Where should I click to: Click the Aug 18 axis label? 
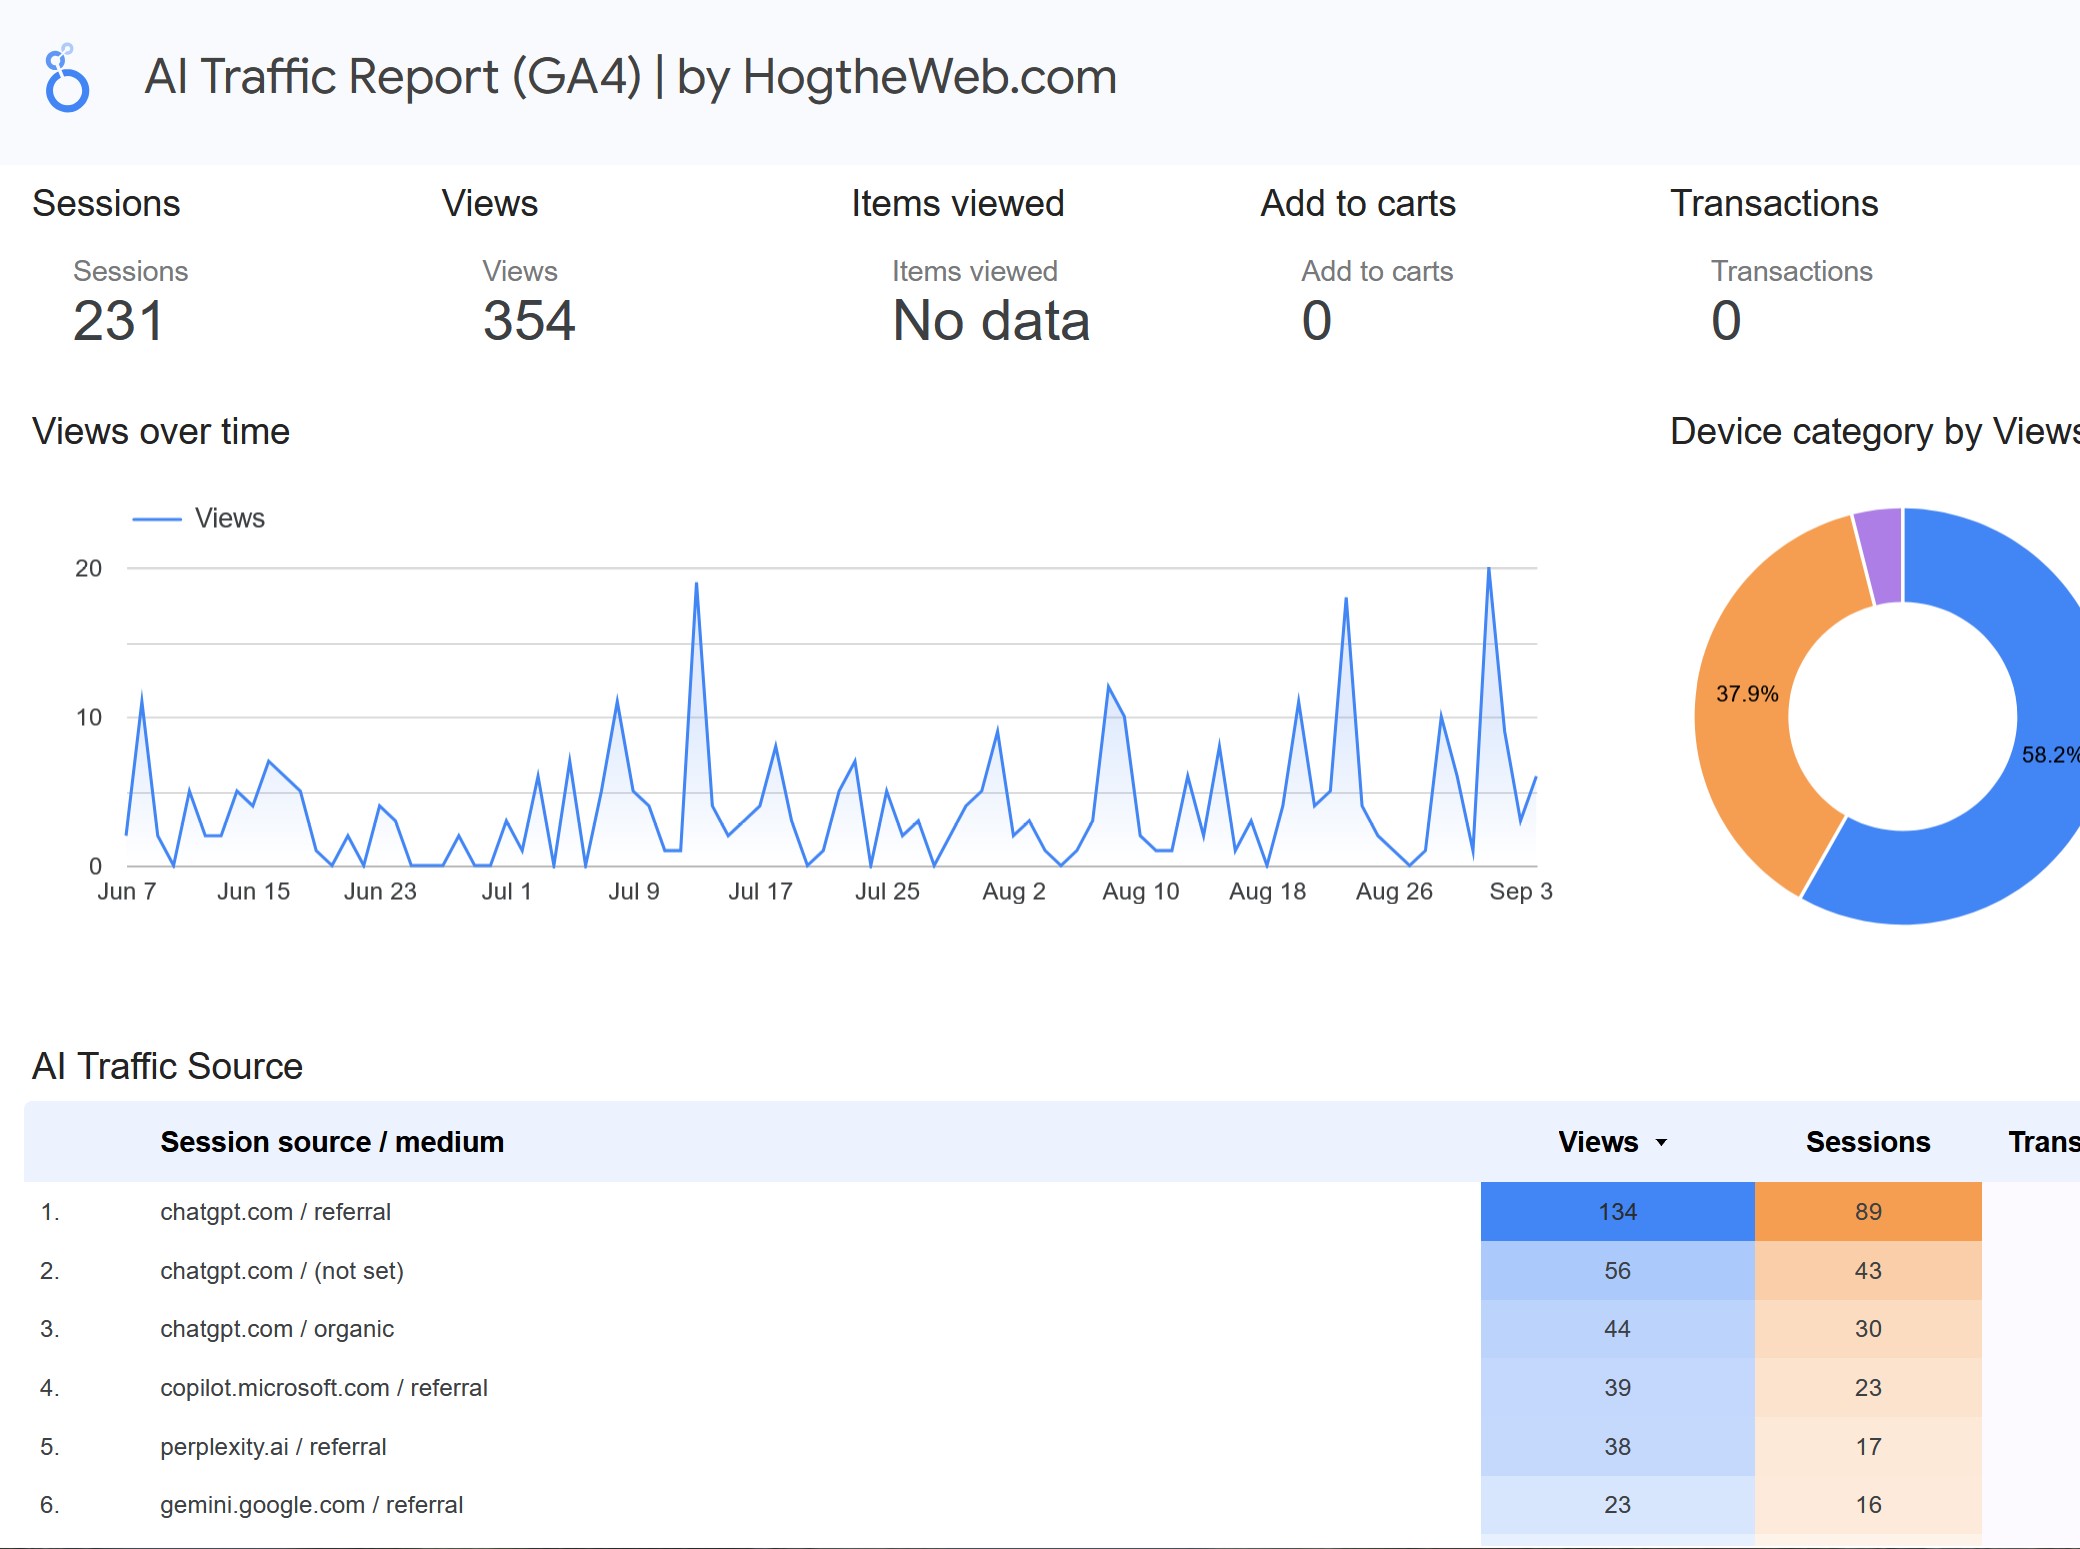[x=1267, y=891]
